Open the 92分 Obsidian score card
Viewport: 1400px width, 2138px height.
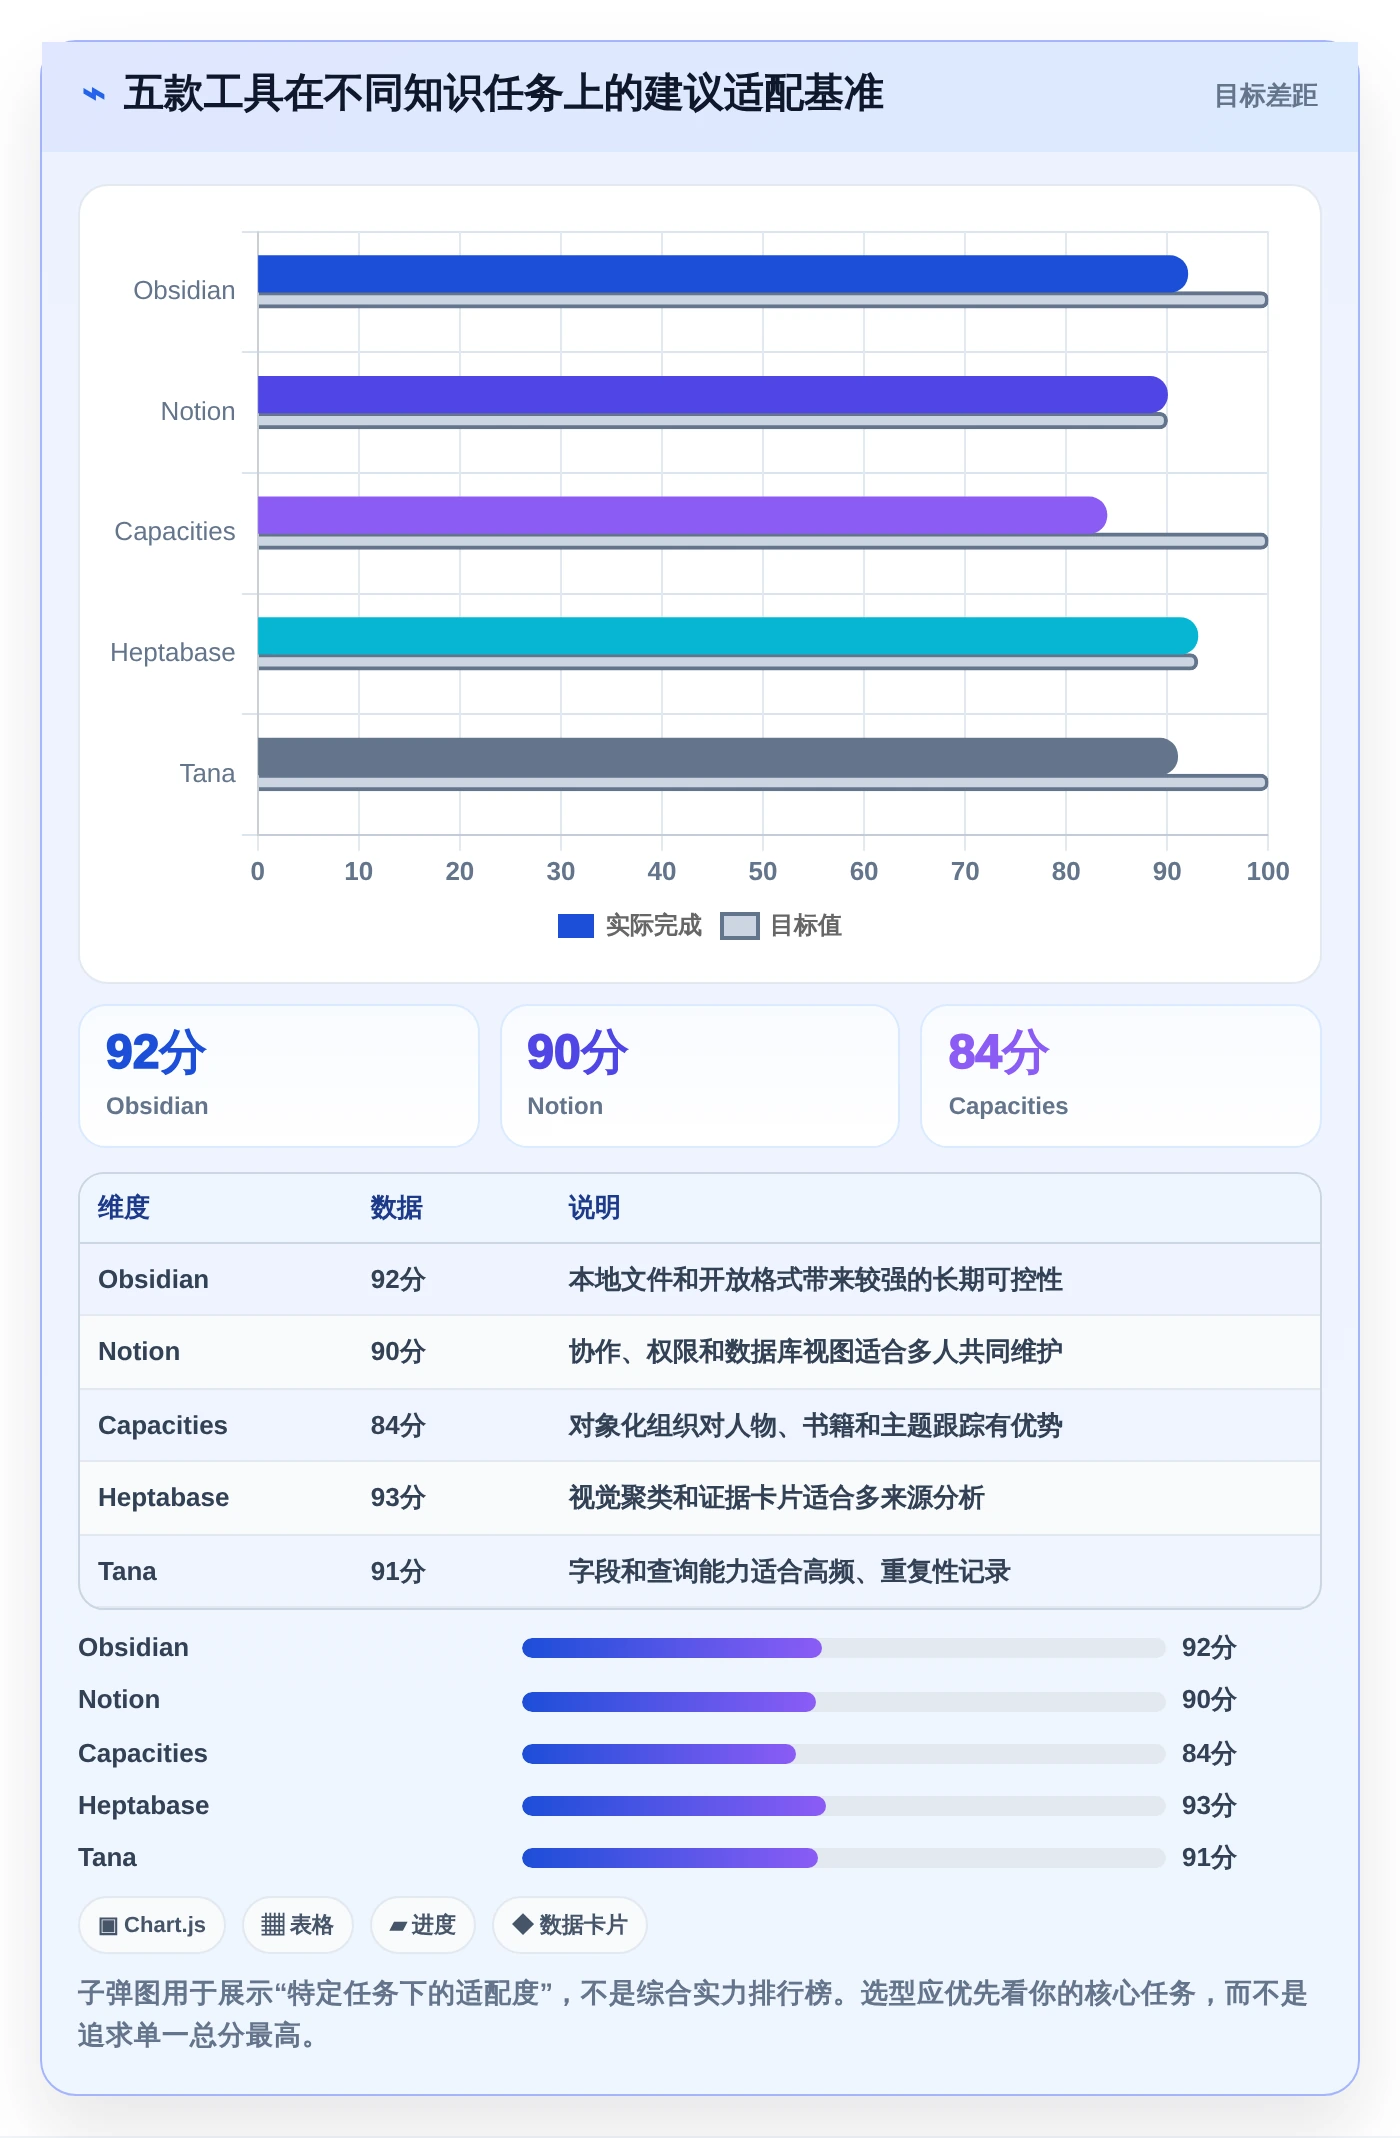point(279,1076)
